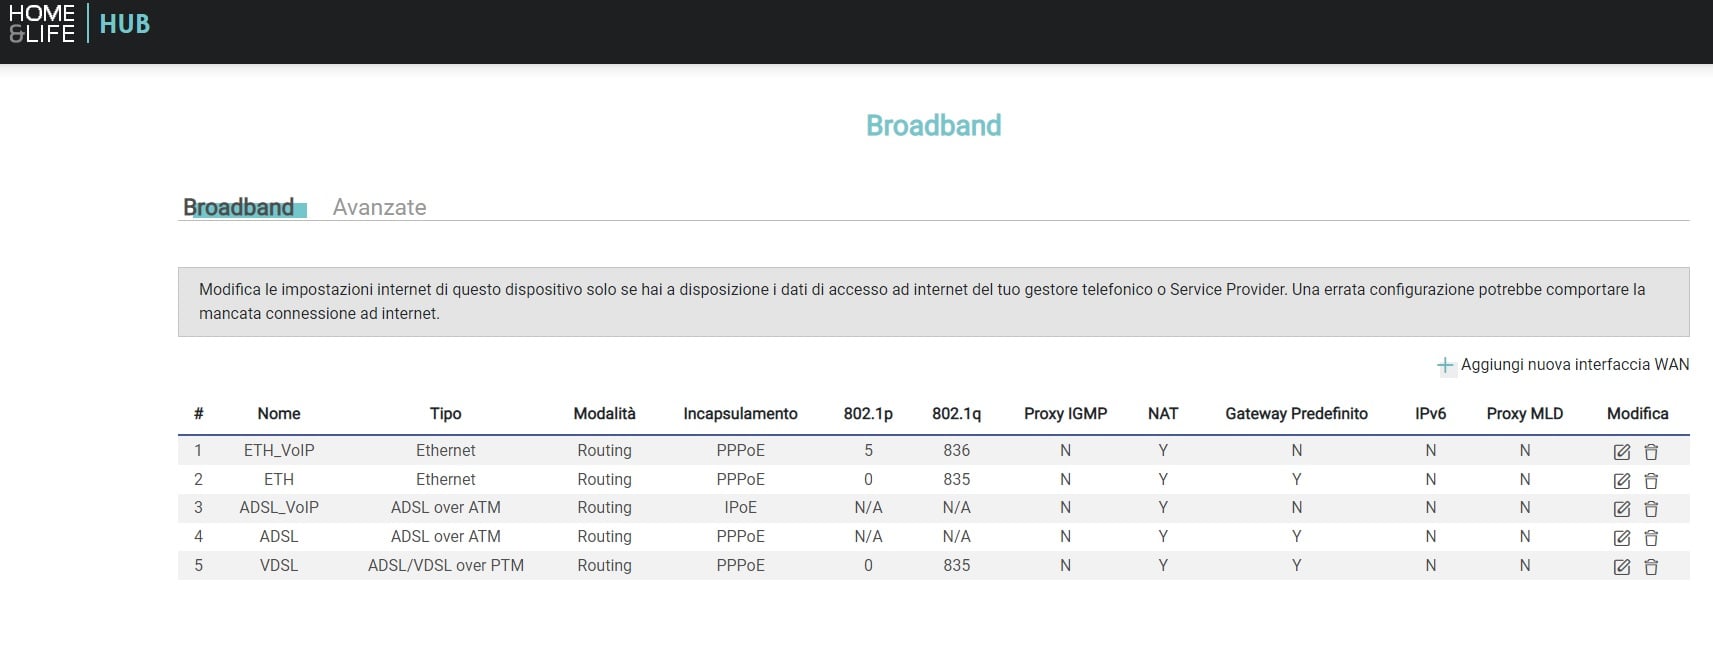Select the Broadband tab
Image resolution: width=1713 pixels, height=667 pixels.
(239, 207)
